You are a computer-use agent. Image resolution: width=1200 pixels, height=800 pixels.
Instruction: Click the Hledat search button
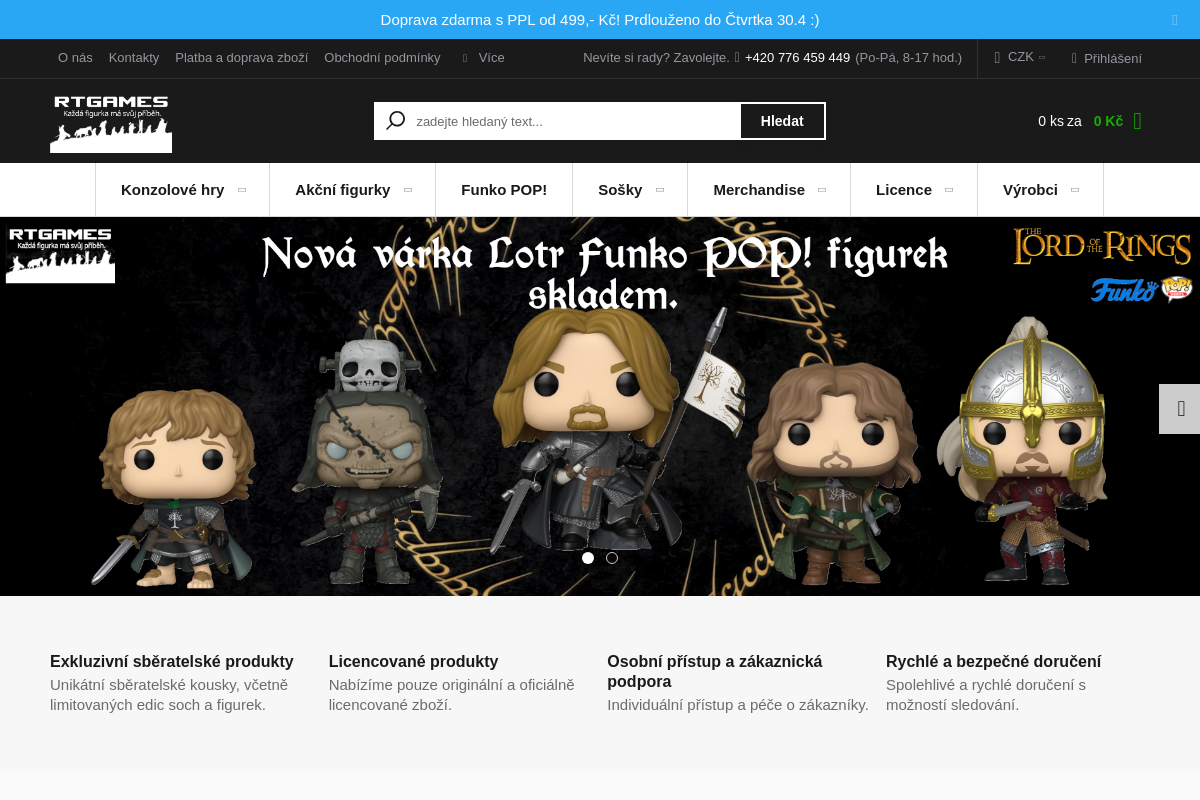click(782, 121)
